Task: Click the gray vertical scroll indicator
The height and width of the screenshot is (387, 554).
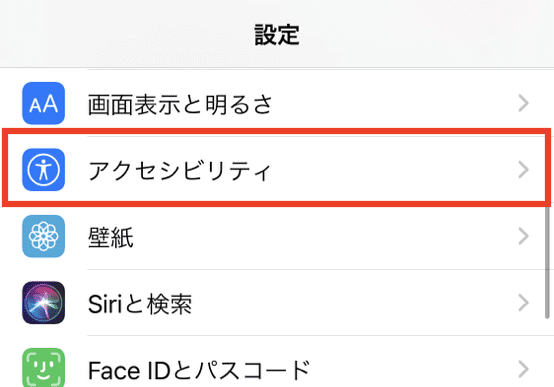Action: (547, 262)
